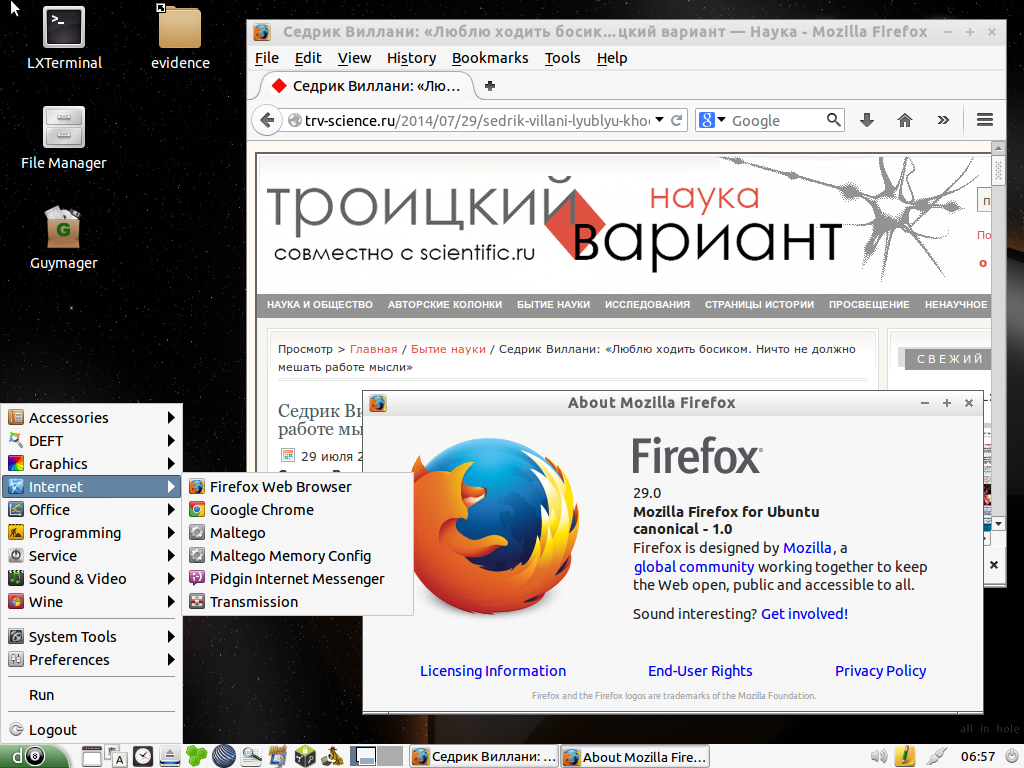The height and width of the screenshot is (768, 1024).
Task: Switch to About Mozilla Firefox taskbar window
Action: [635, 757]
